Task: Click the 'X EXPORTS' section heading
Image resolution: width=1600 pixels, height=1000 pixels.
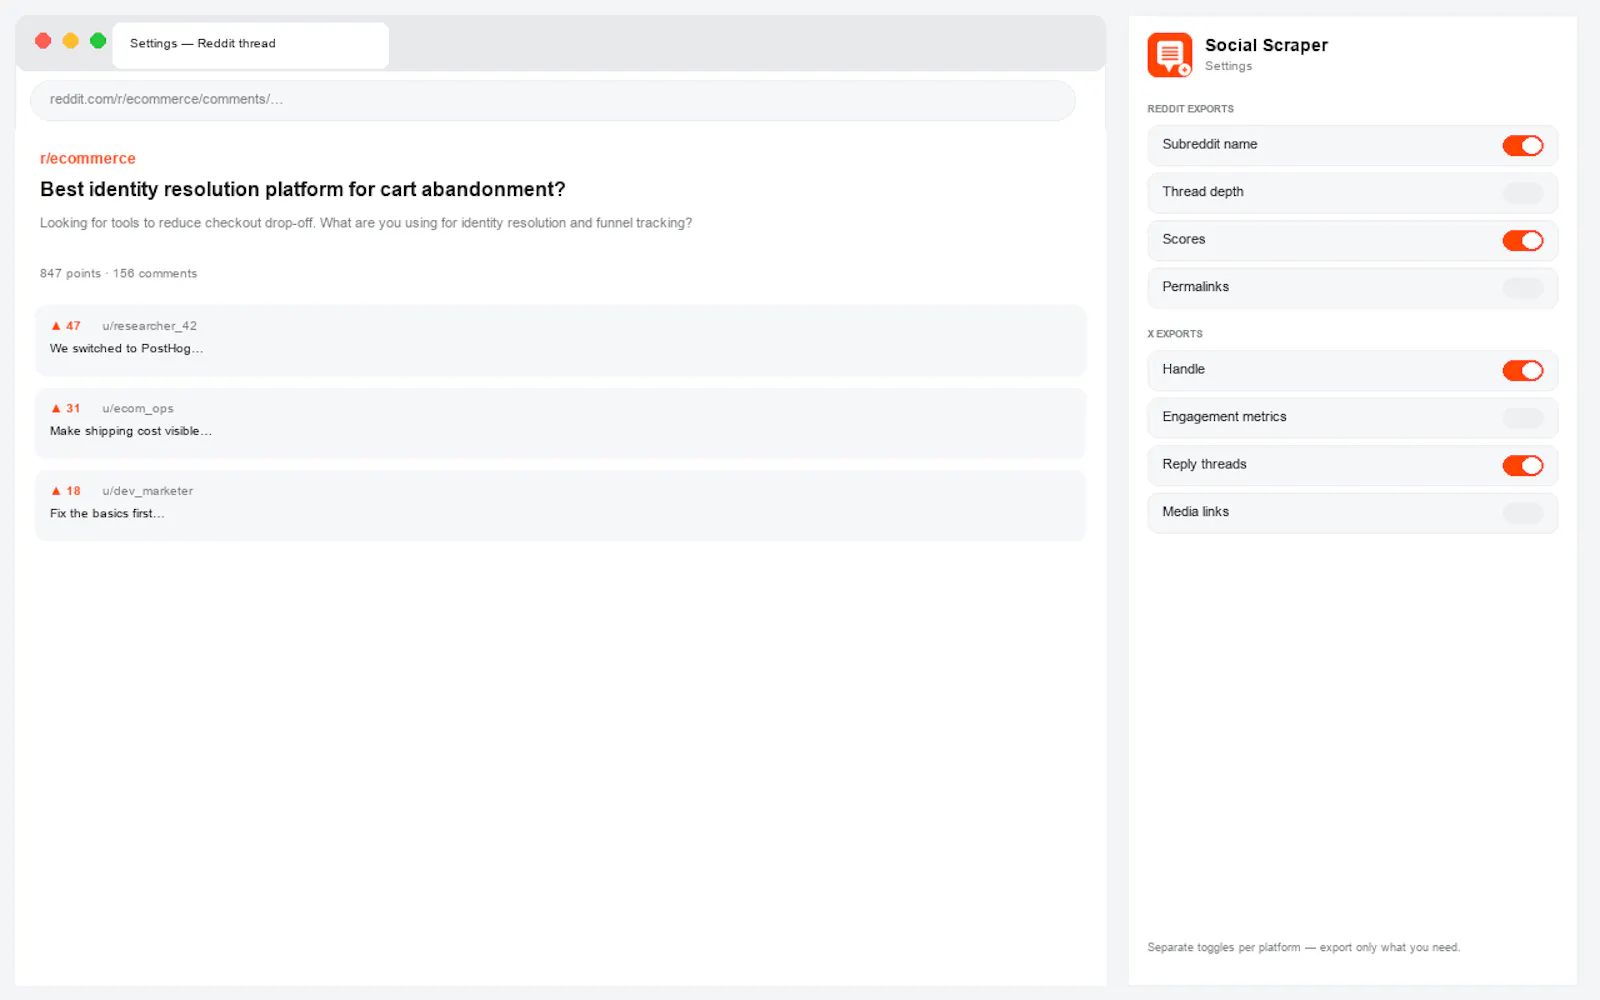Action: tap(1175, 334)
